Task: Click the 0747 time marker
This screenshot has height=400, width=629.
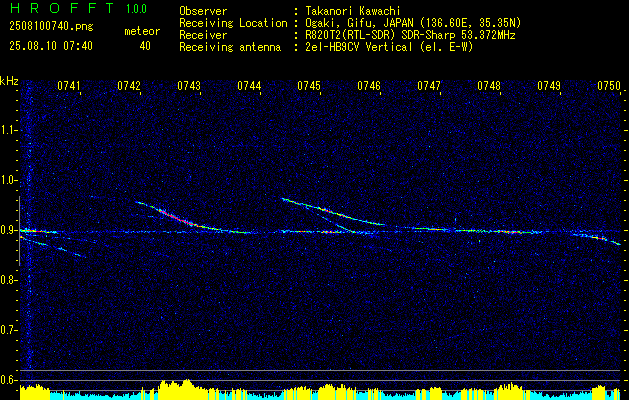Action: [x=429, y=85]
